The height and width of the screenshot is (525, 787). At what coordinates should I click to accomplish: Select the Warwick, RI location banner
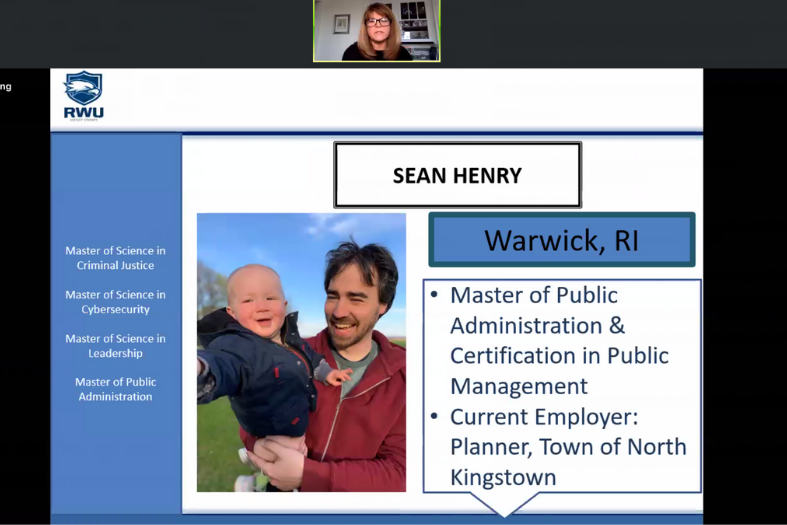[561, 240]
